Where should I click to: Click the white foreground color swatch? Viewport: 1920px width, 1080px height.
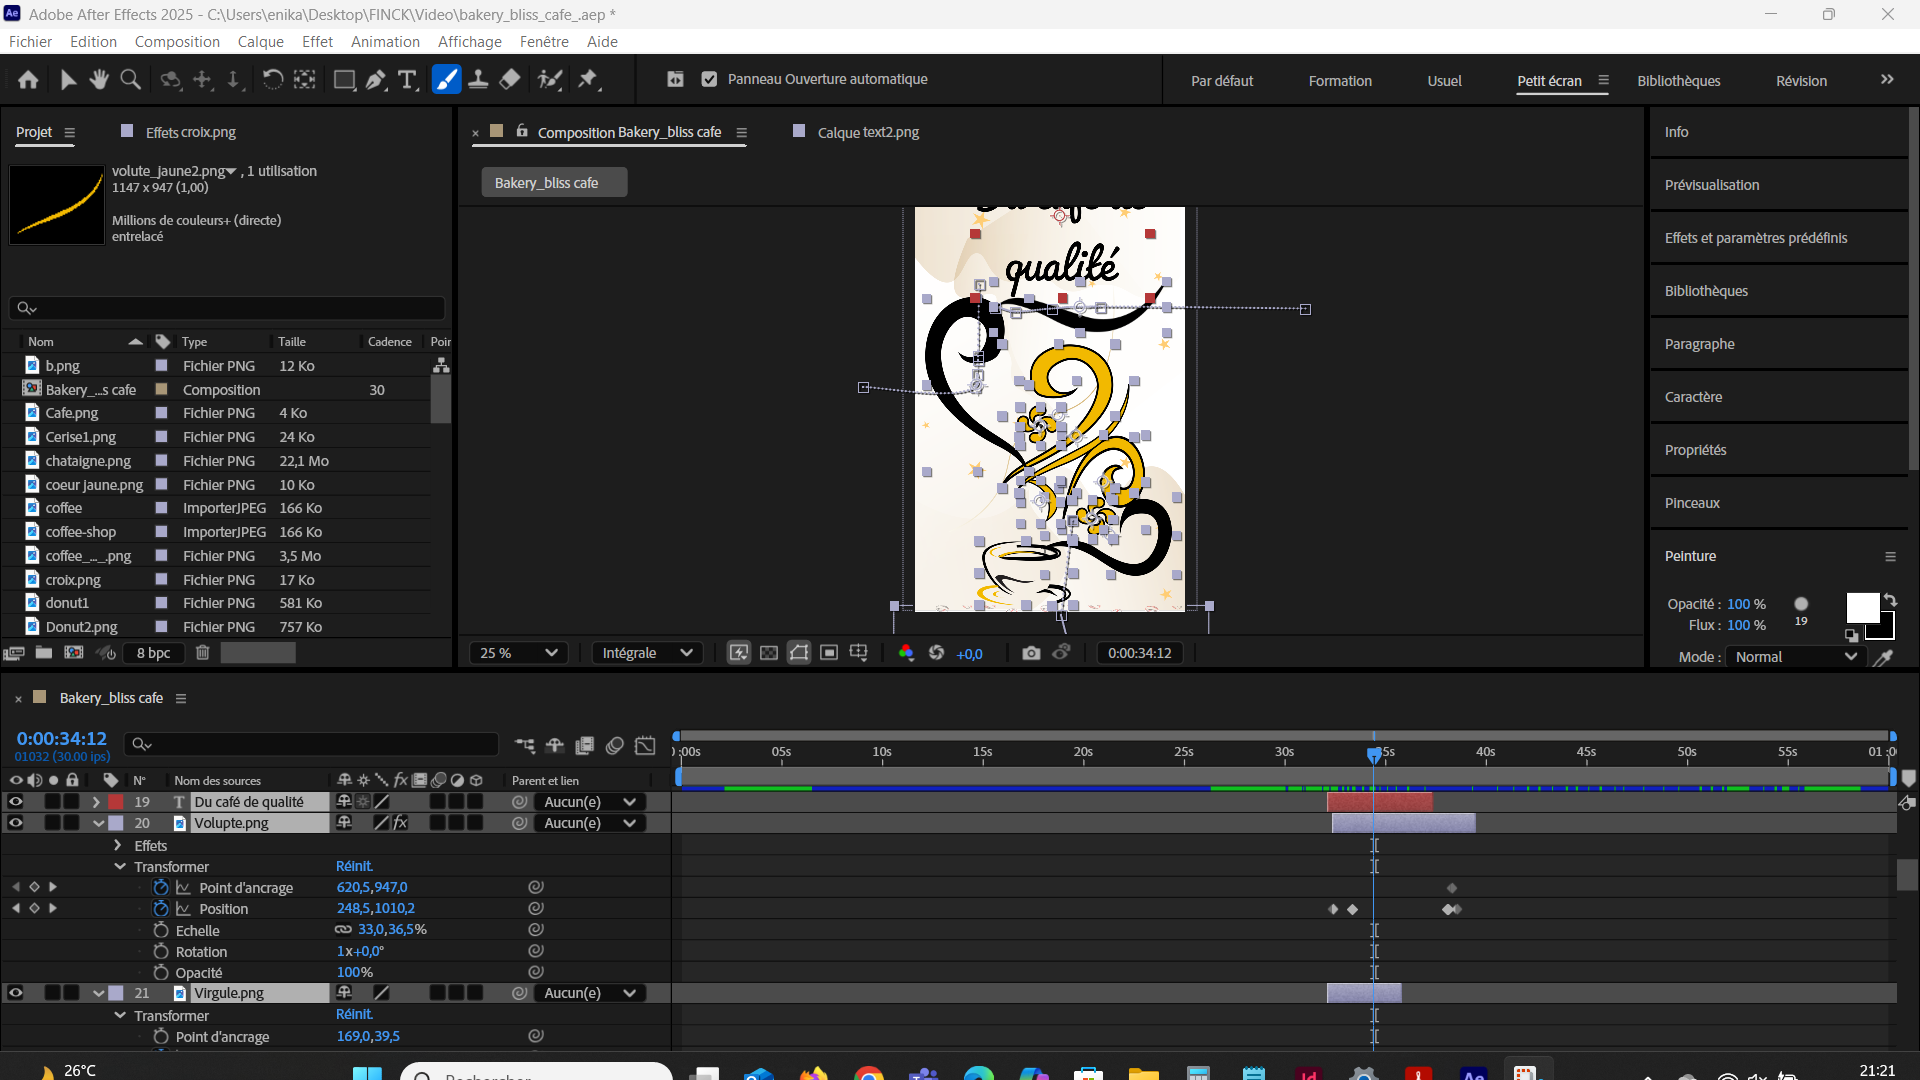coord(1862,607)
